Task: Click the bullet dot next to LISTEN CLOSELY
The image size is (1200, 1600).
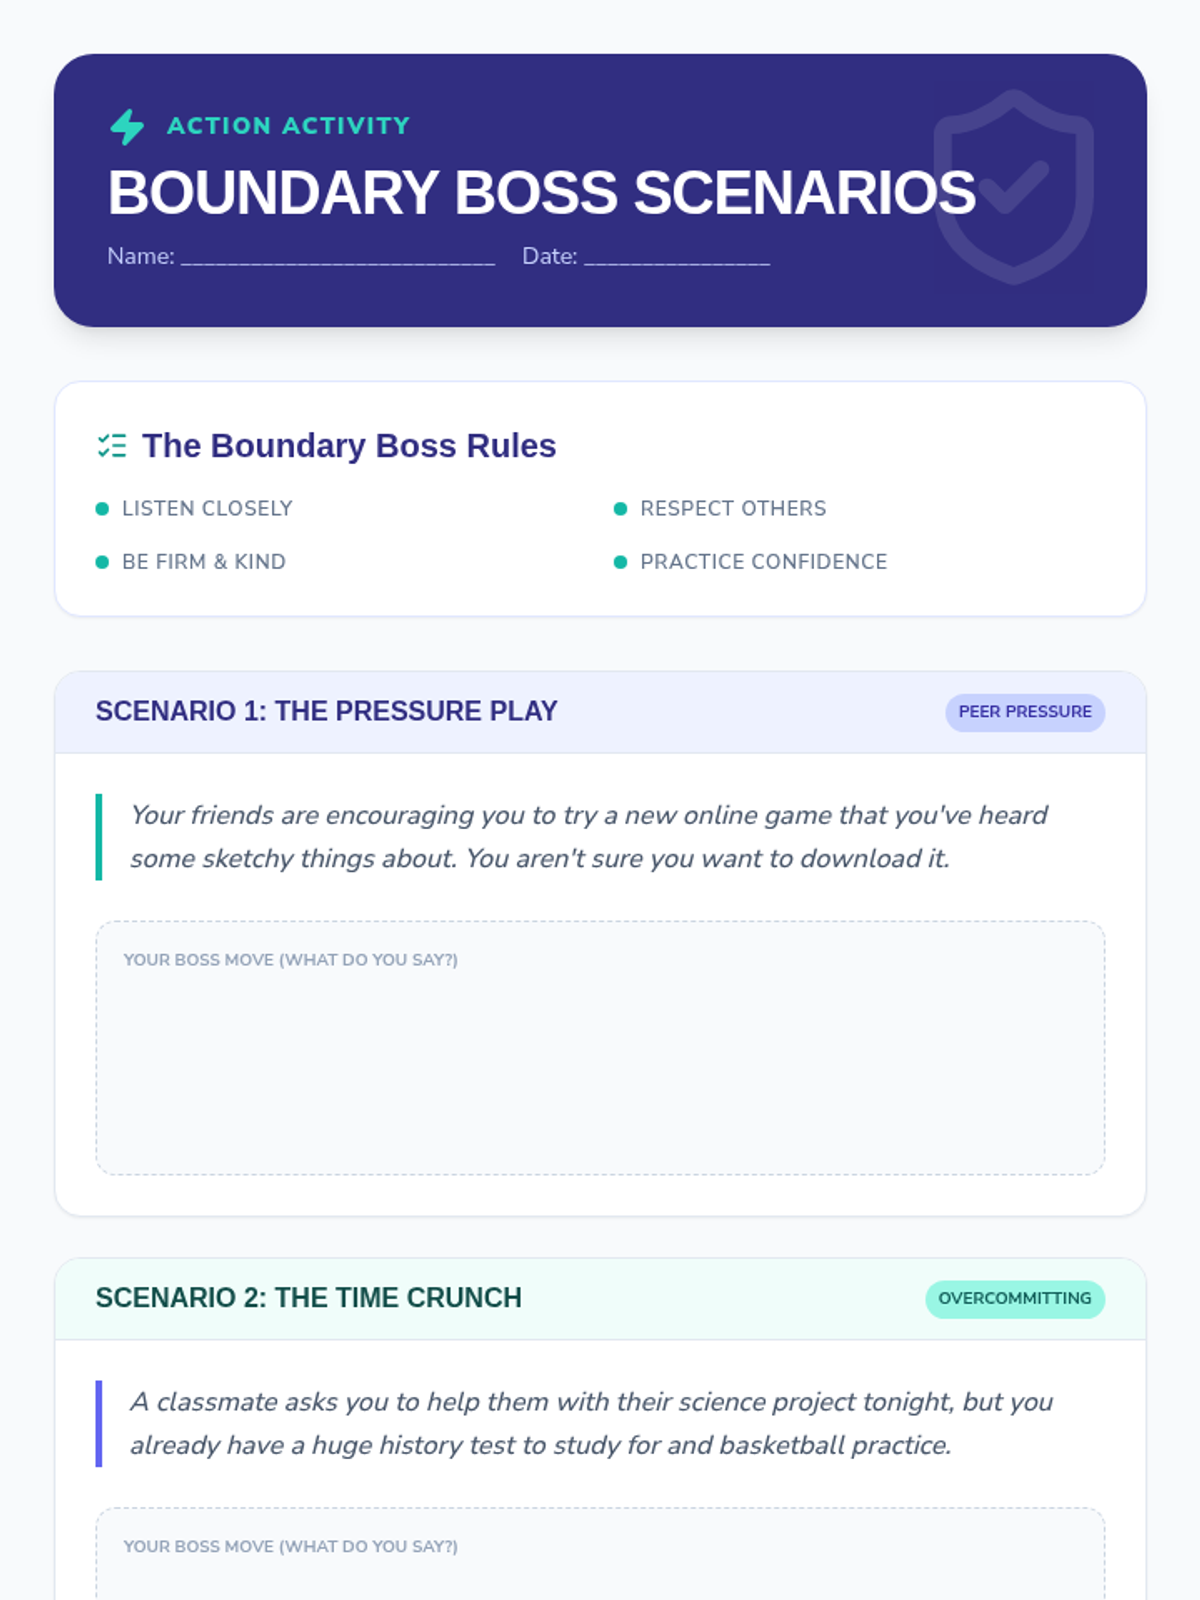Action: click(102, 509)
